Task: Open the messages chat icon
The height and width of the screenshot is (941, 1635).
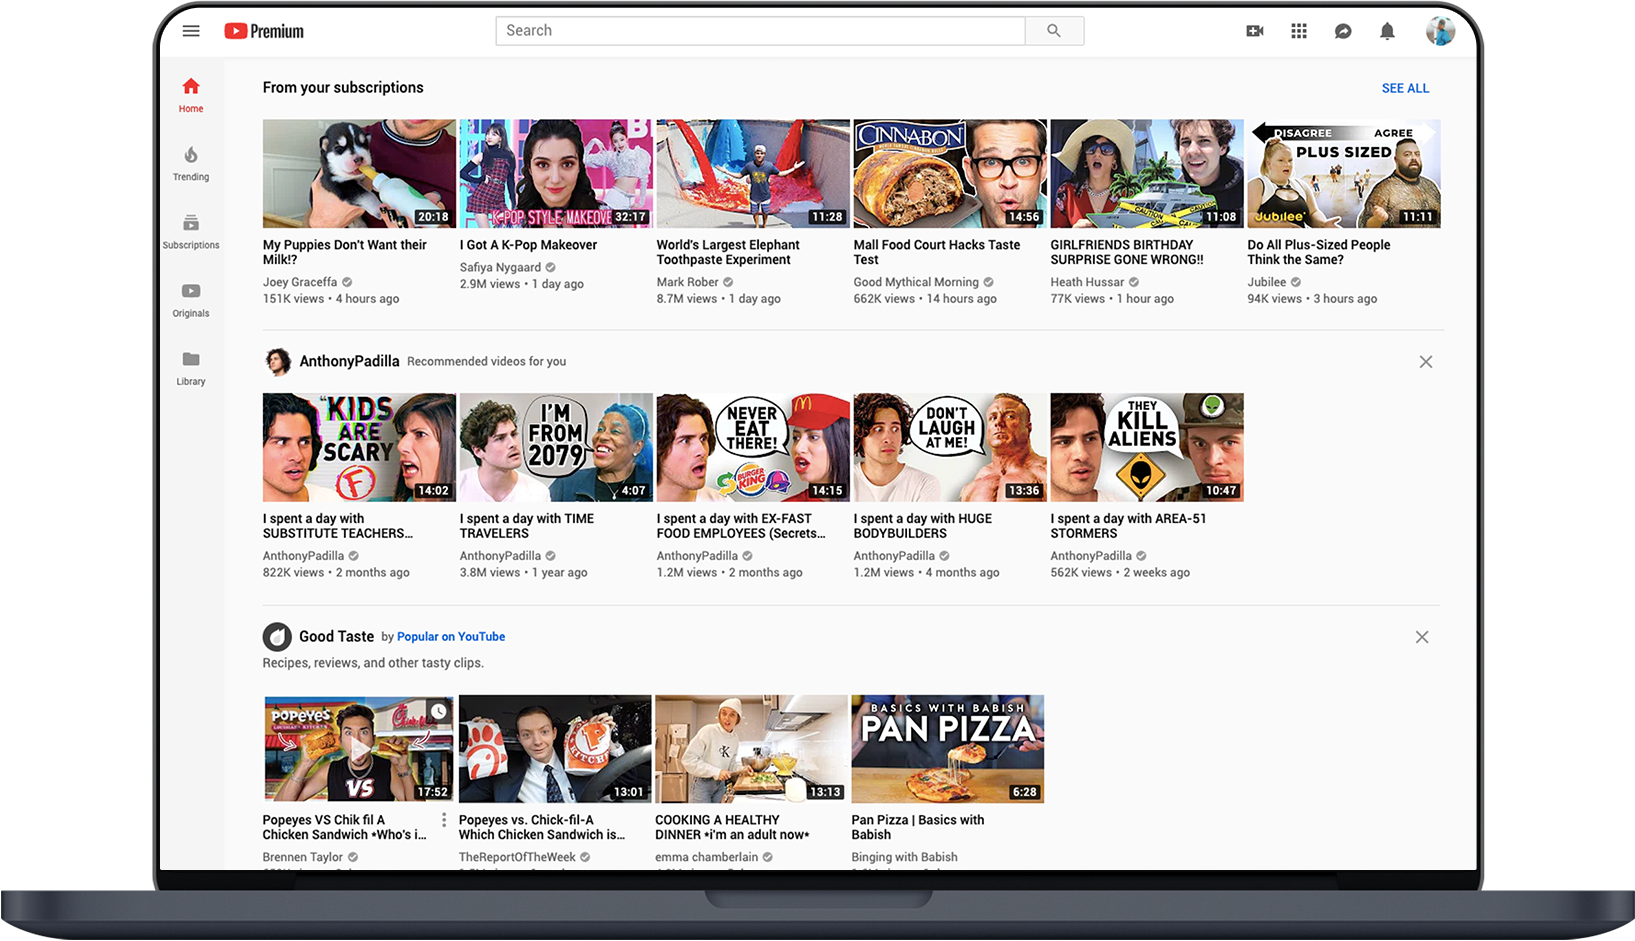Action: pos(1342,31)
